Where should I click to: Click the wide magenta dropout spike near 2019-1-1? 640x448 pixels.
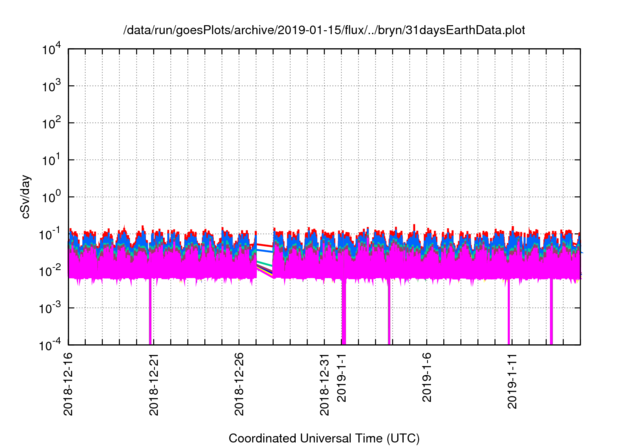click(344, 312)
